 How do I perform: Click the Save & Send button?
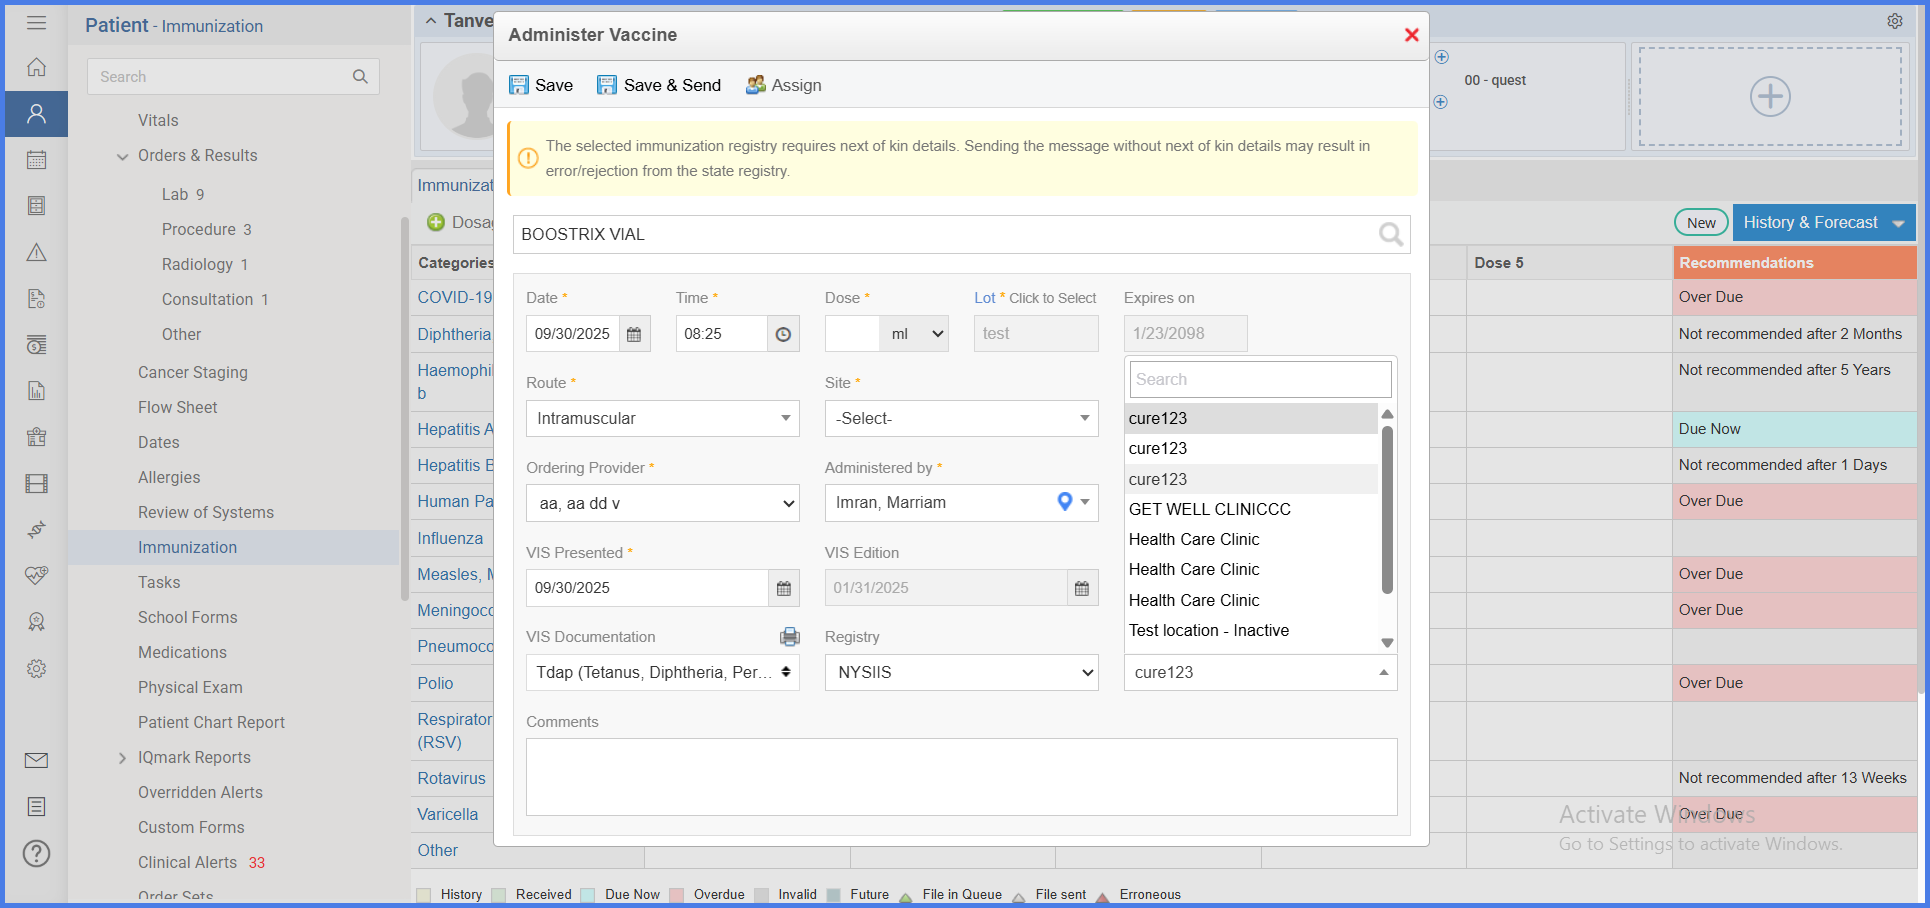[659, 85]
